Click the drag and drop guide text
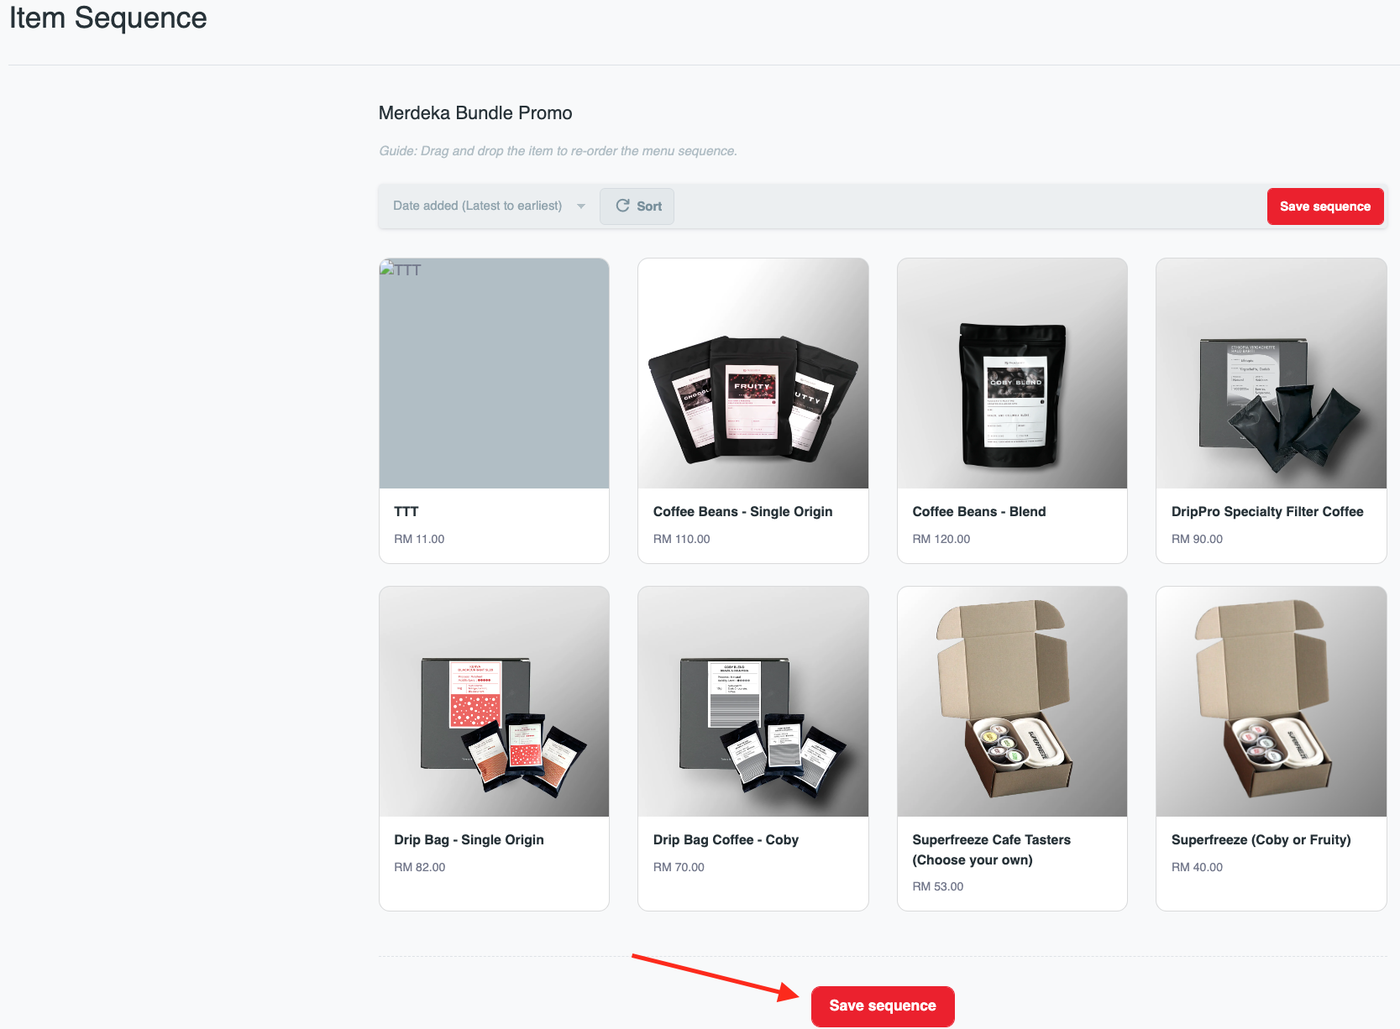Viewport: 1400px width, 1029px height. point(558,151)
